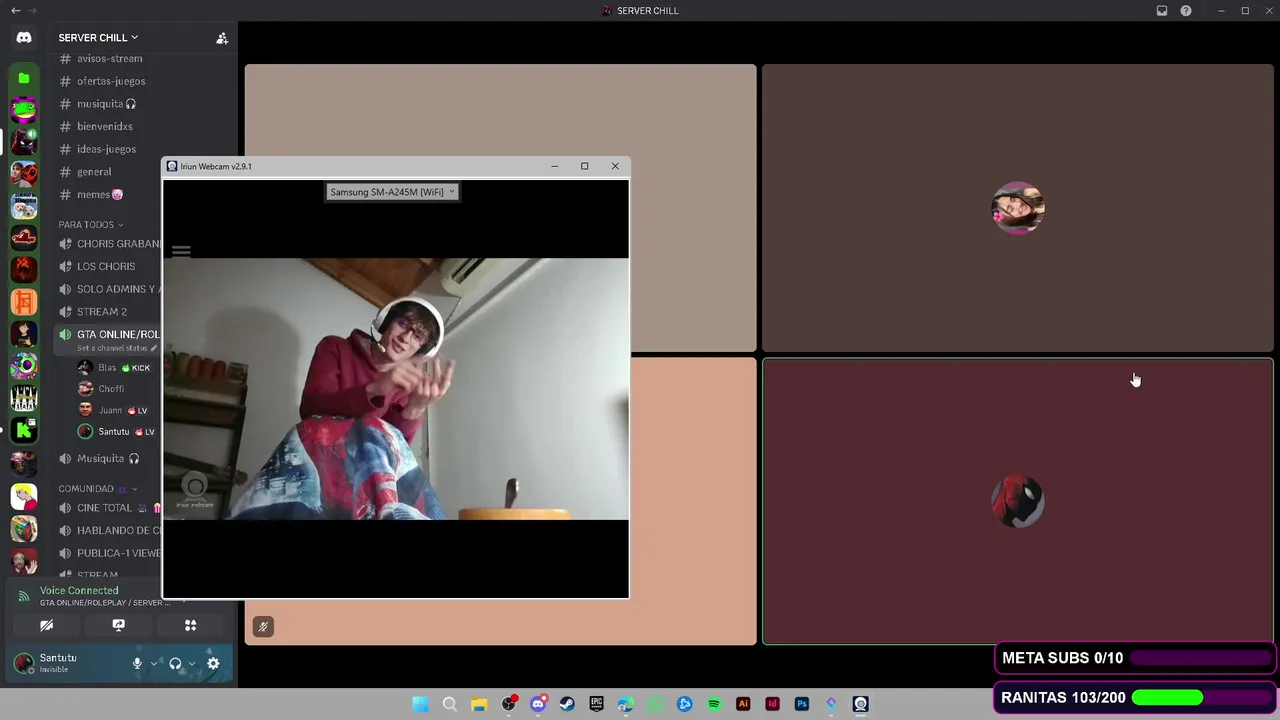Open Spotify from taskbar
The height and width of the screenshot is (720, 1280).
coord(714,704)
